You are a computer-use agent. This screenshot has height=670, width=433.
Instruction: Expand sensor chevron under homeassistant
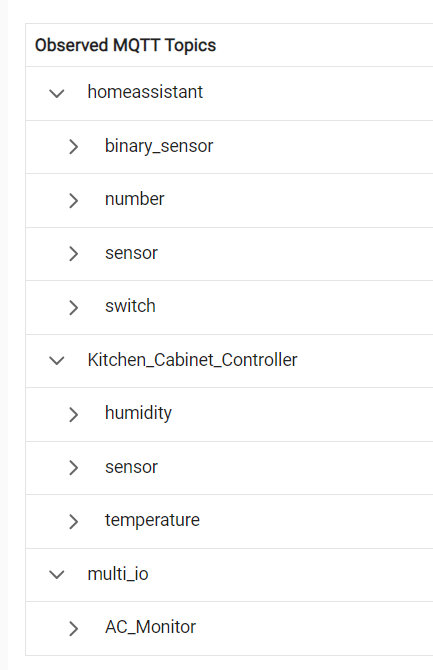[x=74, y=254]
